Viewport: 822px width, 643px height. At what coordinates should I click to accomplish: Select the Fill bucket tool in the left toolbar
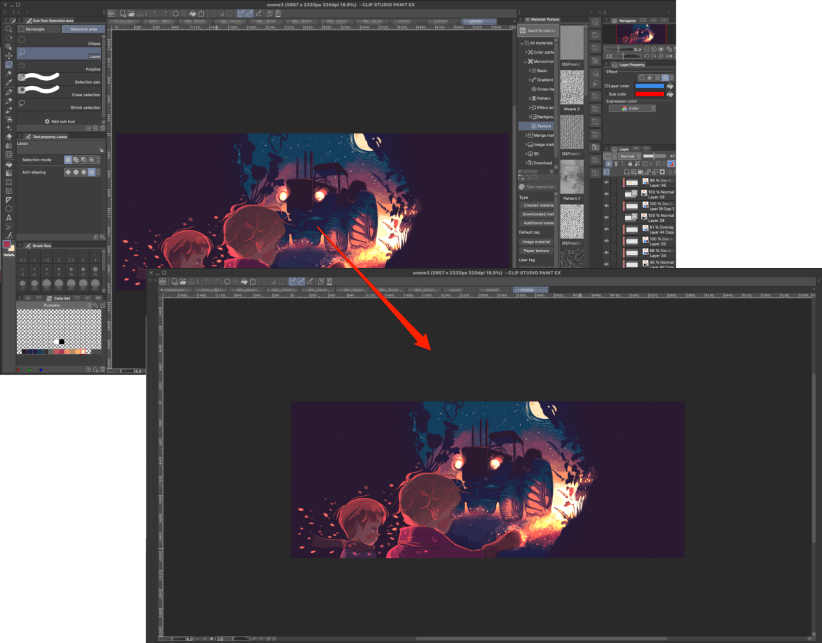coord(8,164)
